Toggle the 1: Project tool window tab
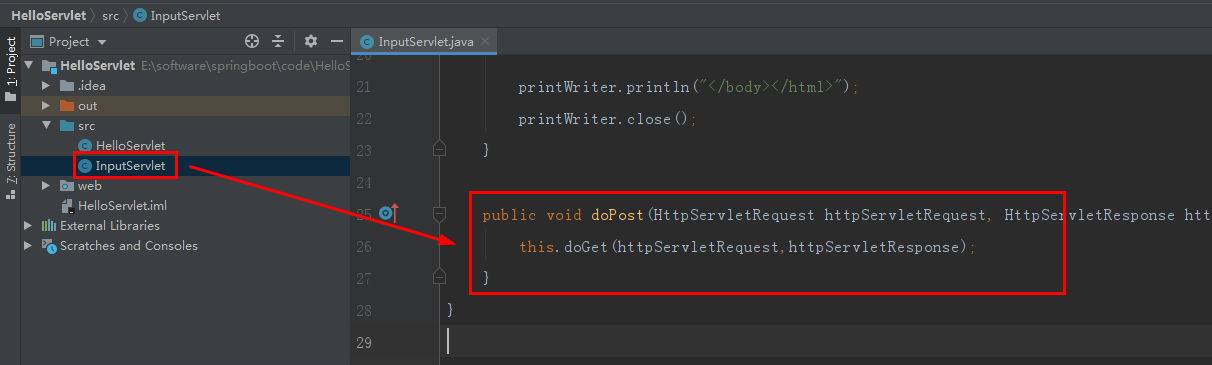Image resolution: width=1212 pixels, height=365 pixels. pos(10,70)
